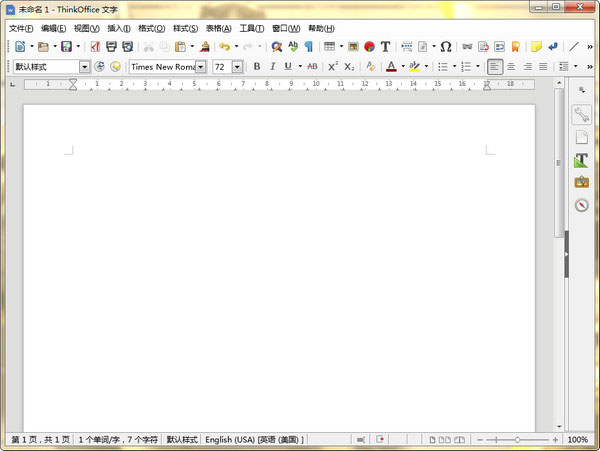
Task: Click the zoom out minus button
Action: point(480,440)
